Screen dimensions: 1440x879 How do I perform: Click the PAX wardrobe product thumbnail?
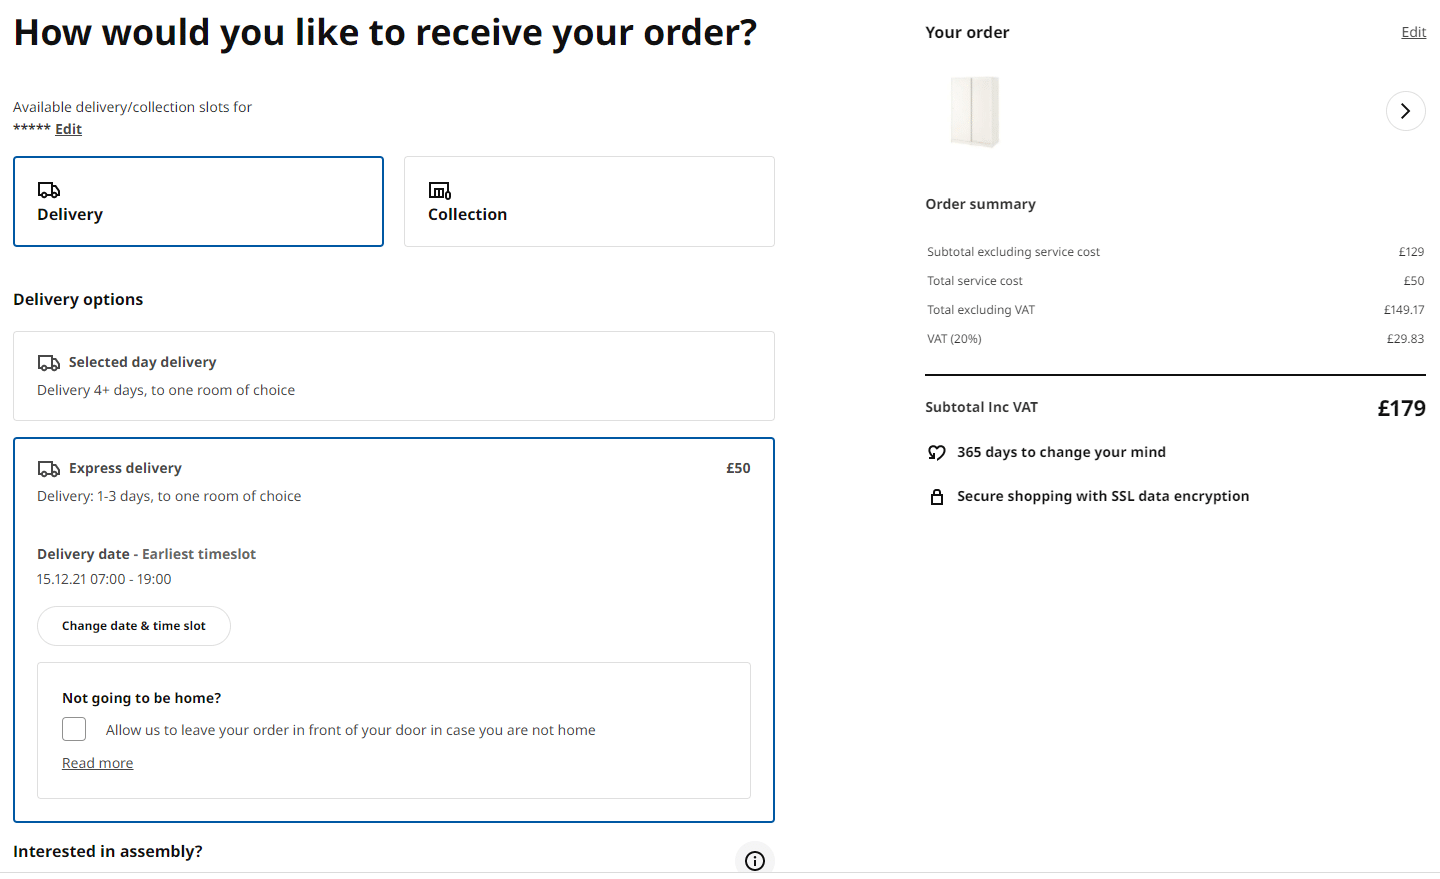(975, 111)
